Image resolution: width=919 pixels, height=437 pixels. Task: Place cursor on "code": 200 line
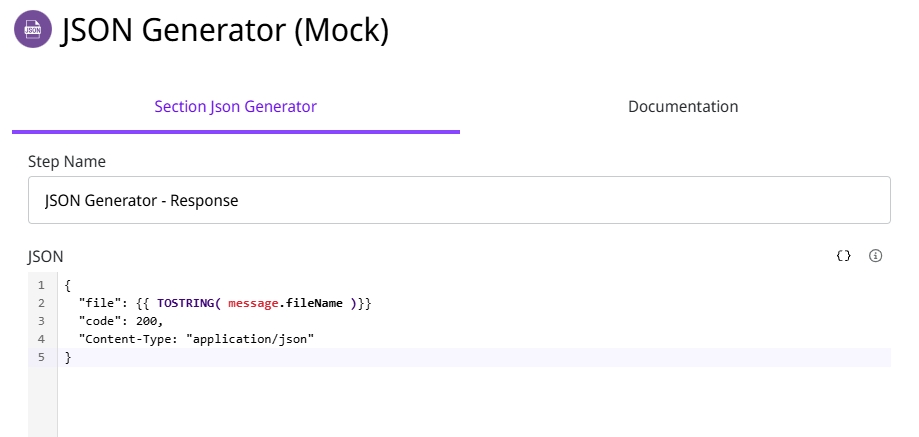(120, 321)
